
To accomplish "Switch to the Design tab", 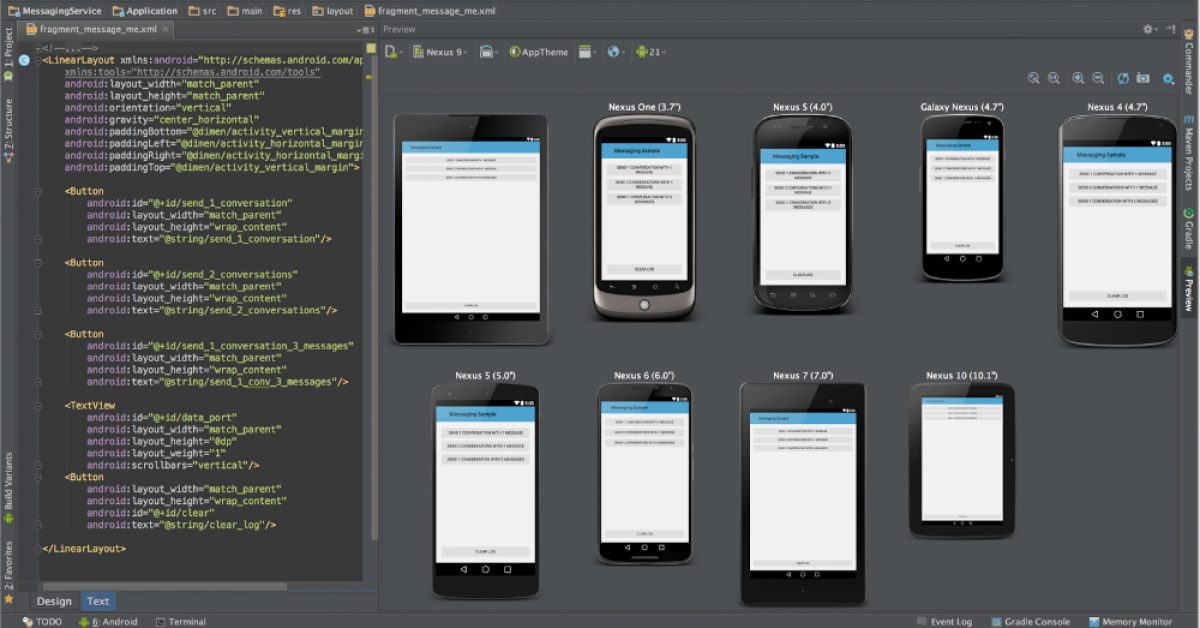I will 54,601.
